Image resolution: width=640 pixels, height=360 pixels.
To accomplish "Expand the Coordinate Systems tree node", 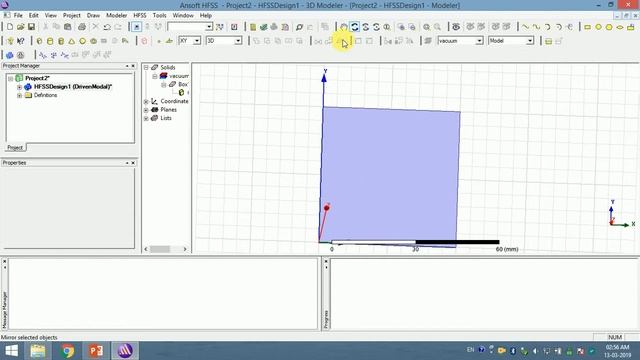I will point(146,101).
